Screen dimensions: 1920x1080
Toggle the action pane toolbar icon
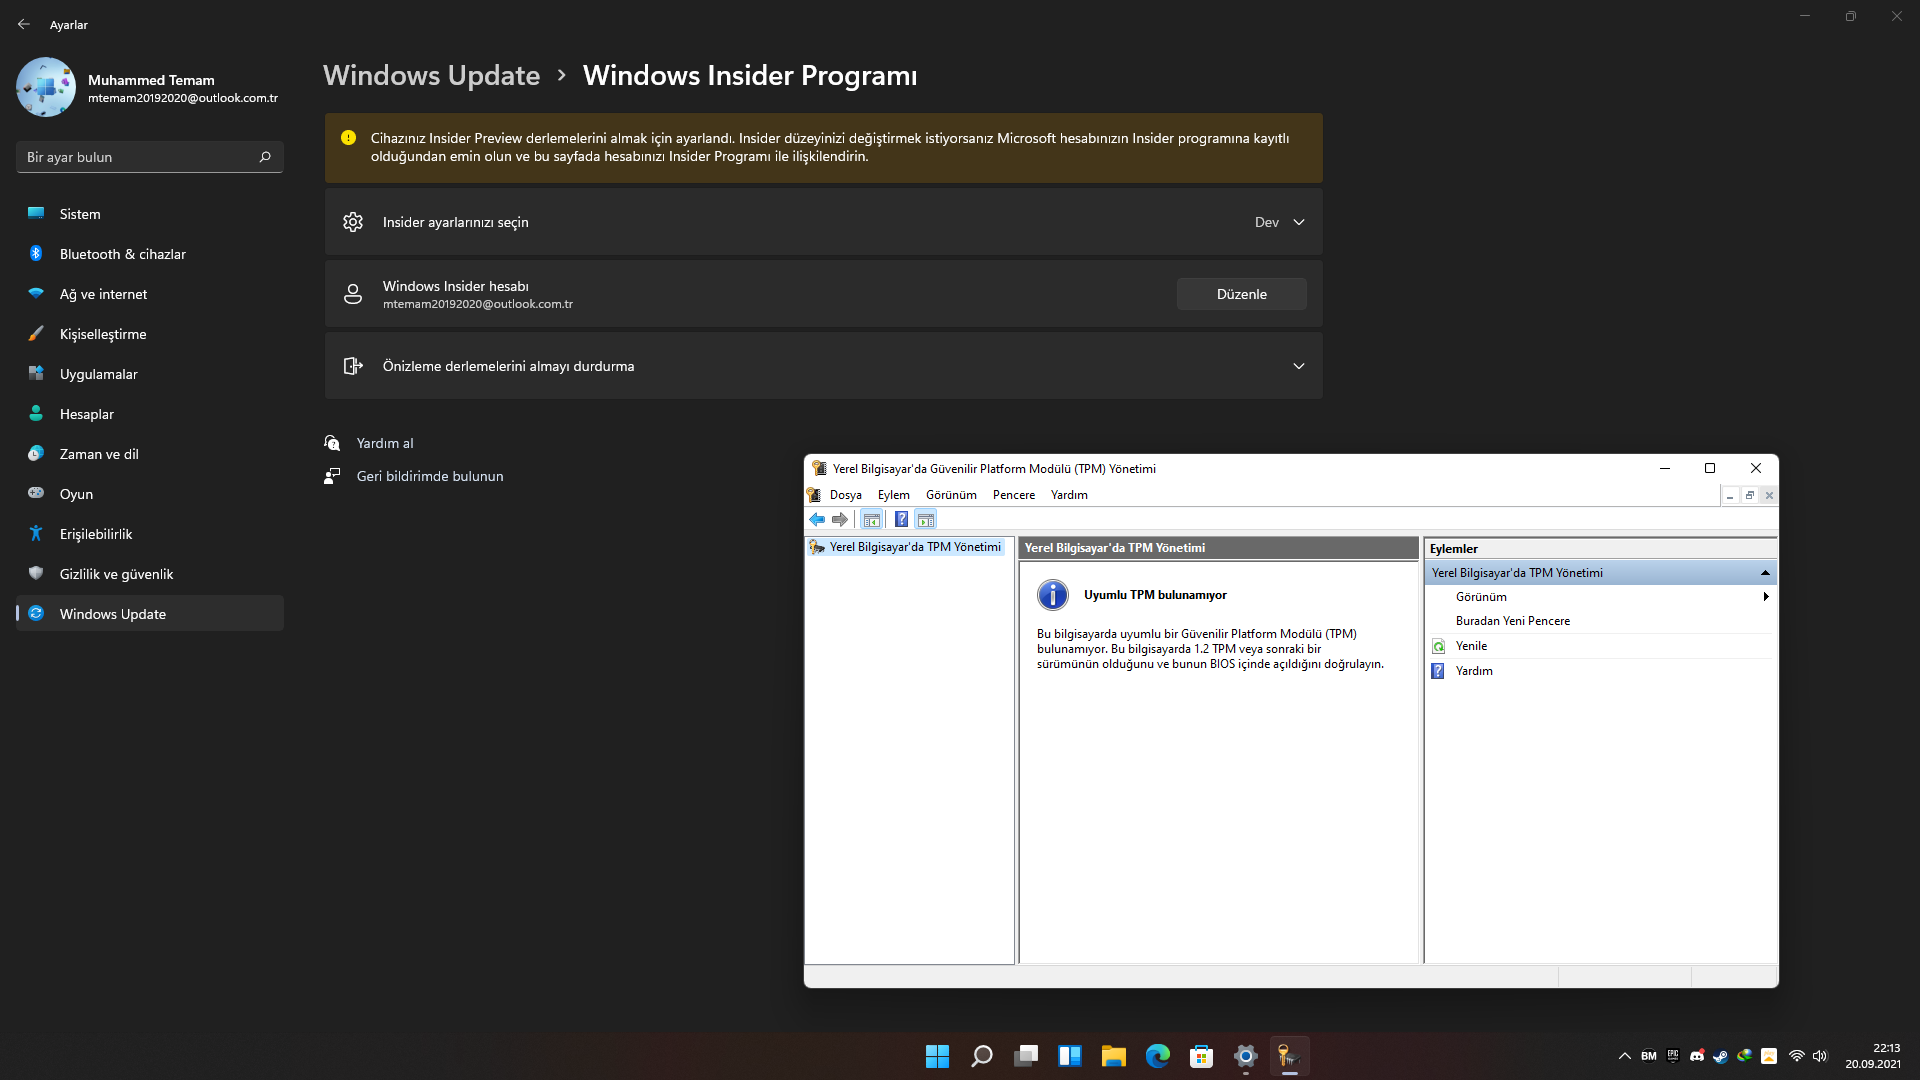click(926, 519)
